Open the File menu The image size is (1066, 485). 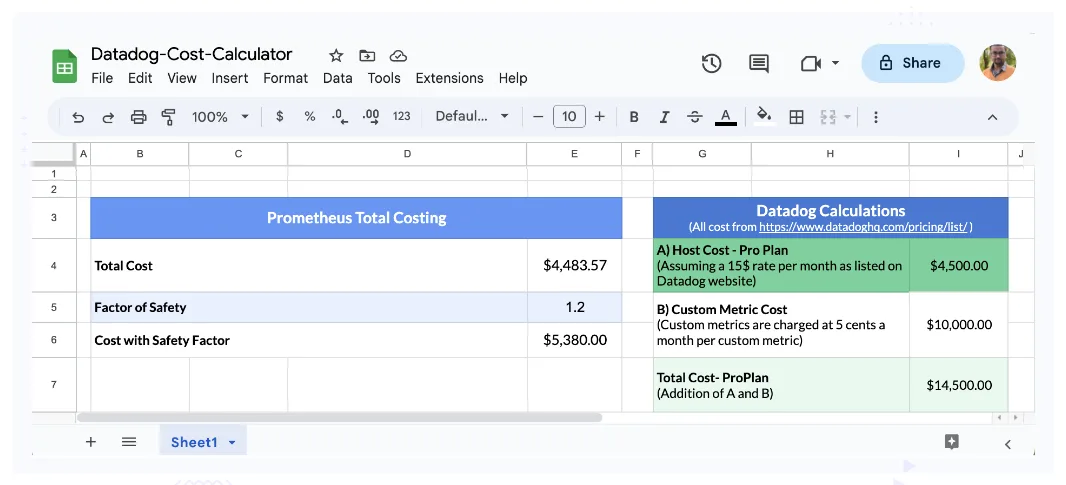[x=102, y=78]
